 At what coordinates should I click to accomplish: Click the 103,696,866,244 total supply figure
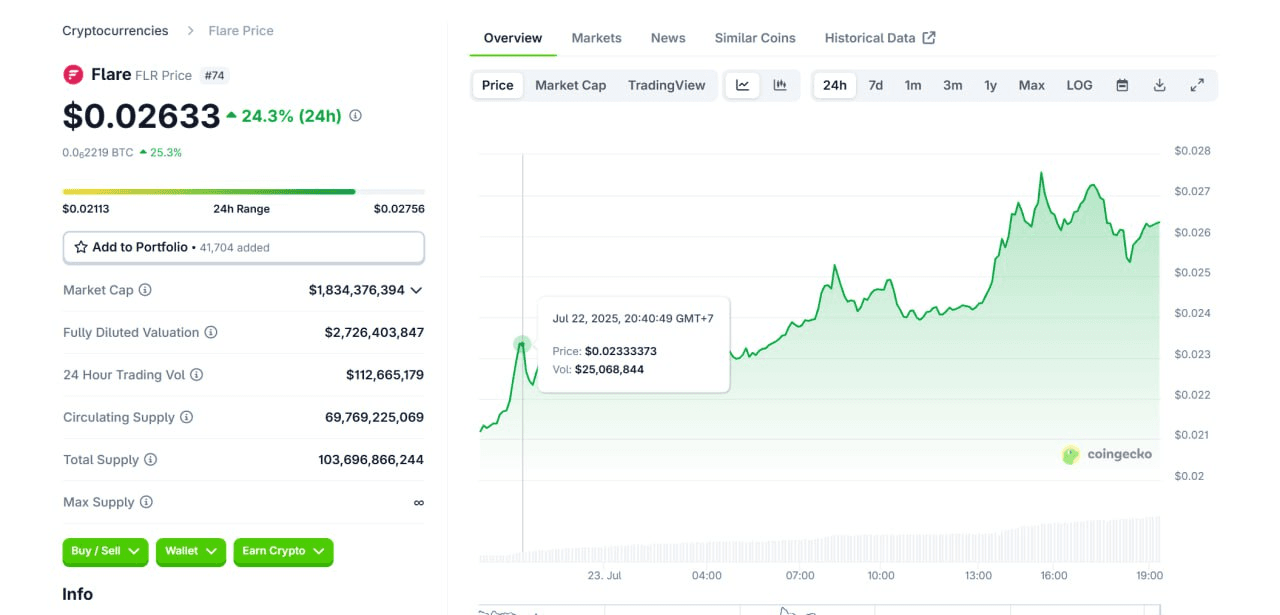click(x=371, y=460)
